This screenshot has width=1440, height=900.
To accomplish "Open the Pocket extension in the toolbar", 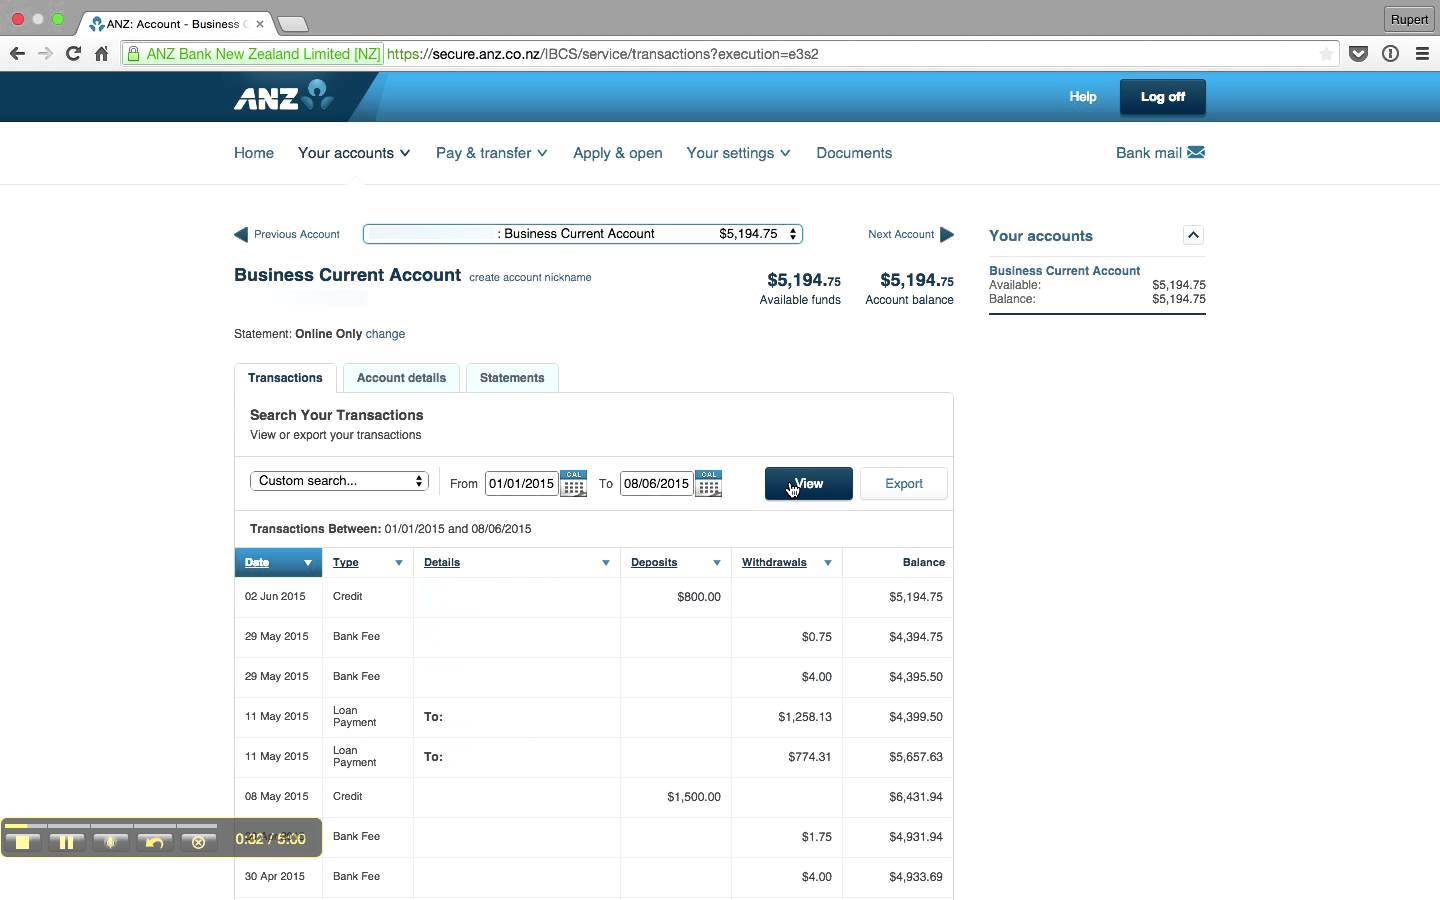I will 1359,54.
